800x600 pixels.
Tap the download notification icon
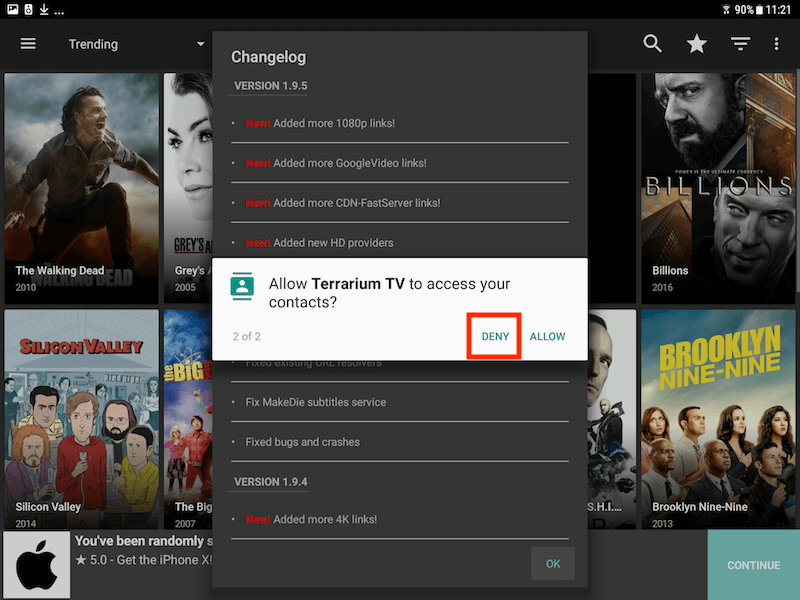tap(44, 9)
